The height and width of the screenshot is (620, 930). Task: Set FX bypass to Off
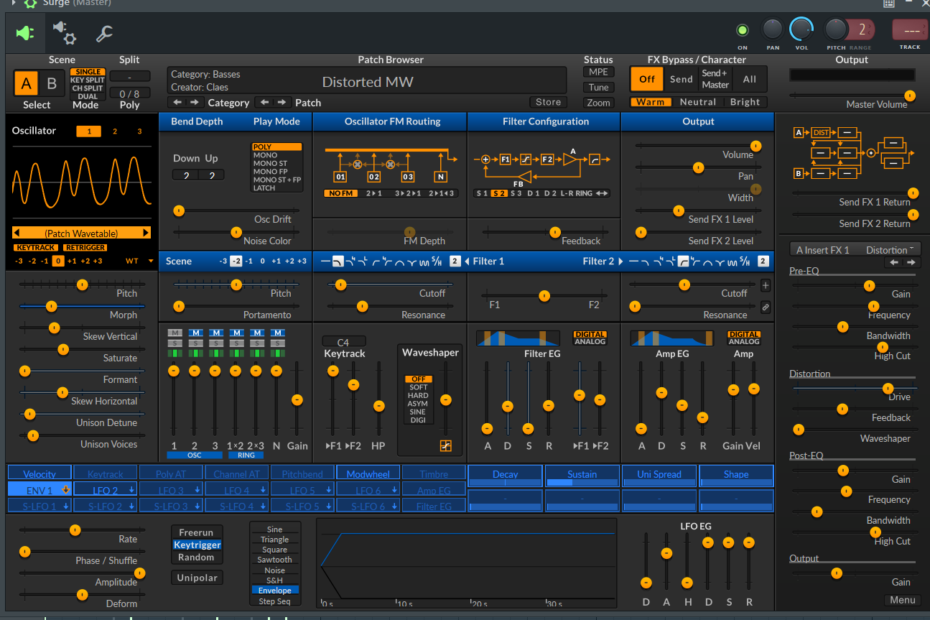coord(647,79)
